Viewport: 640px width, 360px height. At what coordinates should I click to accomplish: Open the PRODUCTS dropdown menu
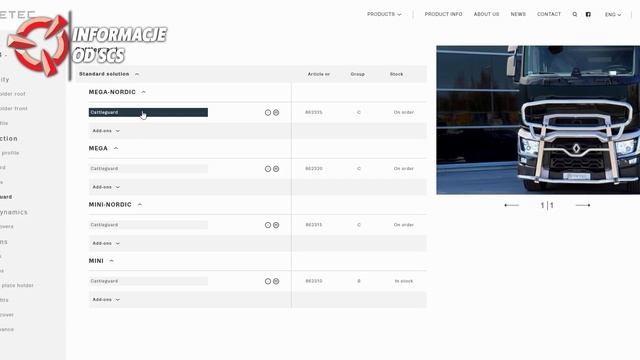[384, 14]
